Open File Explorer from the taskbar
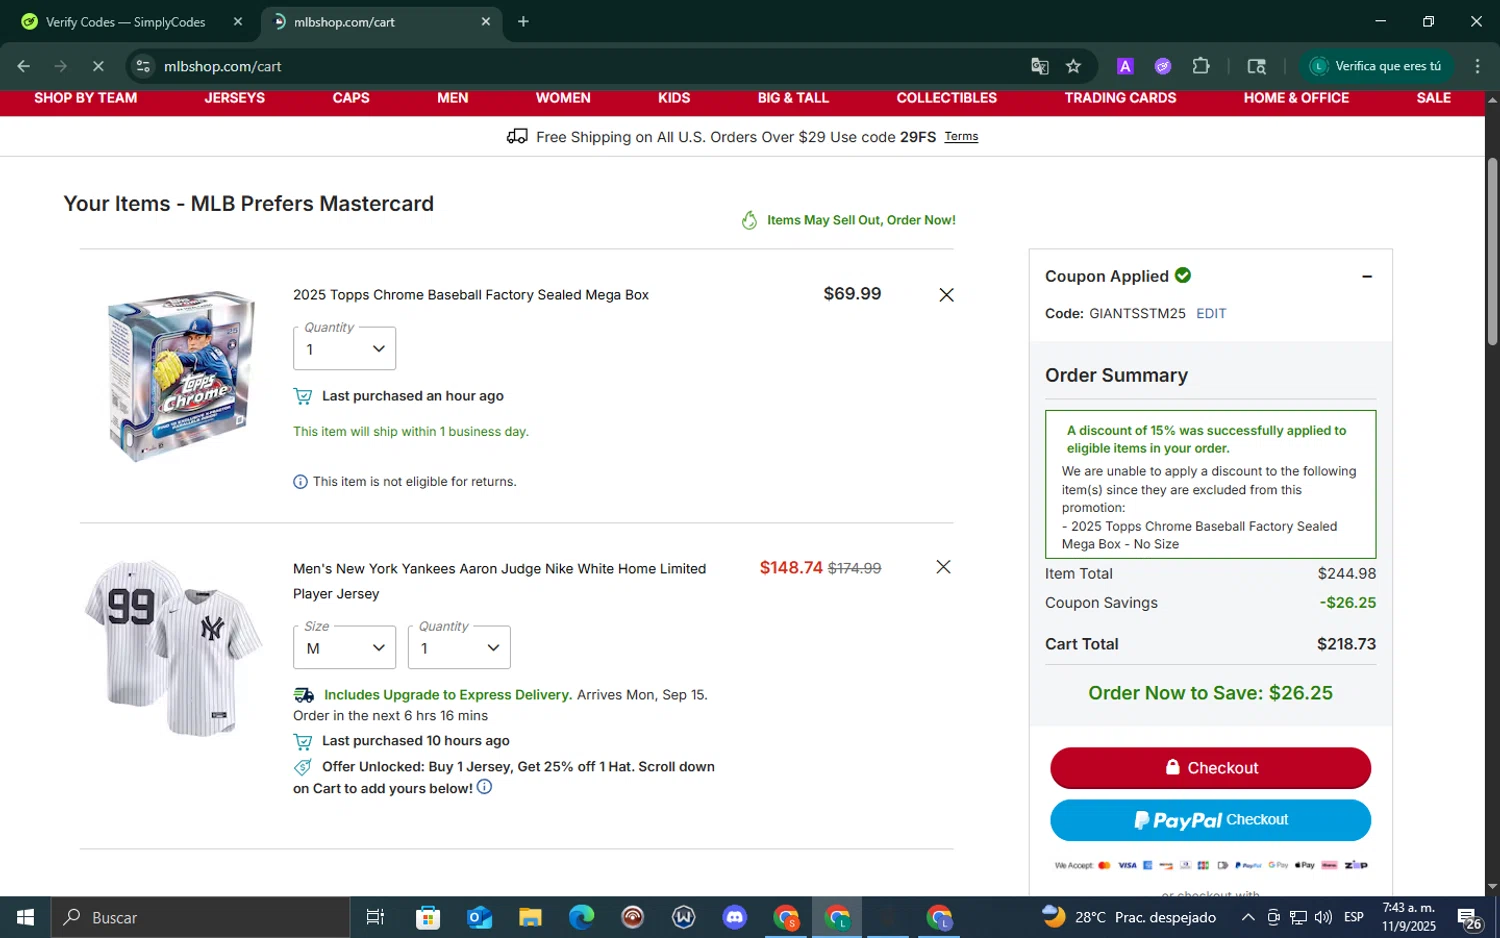1500x938 pixels. [x=530, y=917]
